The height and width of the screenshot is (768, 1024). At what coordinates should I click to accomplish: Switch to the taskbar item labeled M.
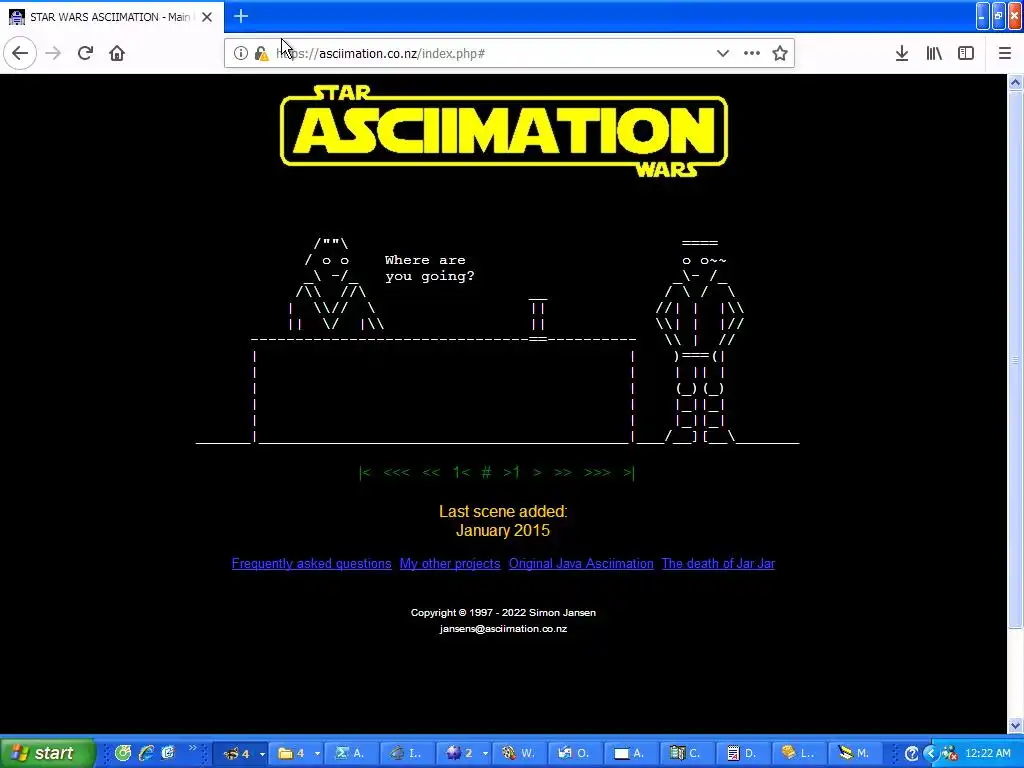pos(854,754)
